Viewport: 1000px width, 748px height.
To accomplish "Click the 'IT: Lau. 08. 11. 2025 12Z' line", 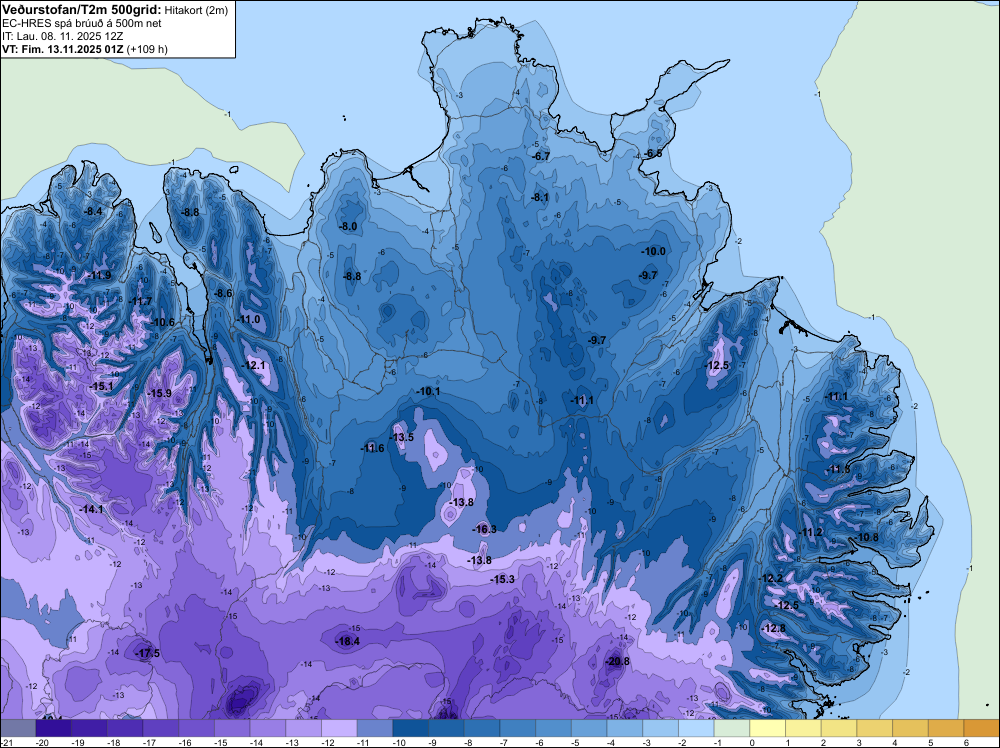I will 62,36.
